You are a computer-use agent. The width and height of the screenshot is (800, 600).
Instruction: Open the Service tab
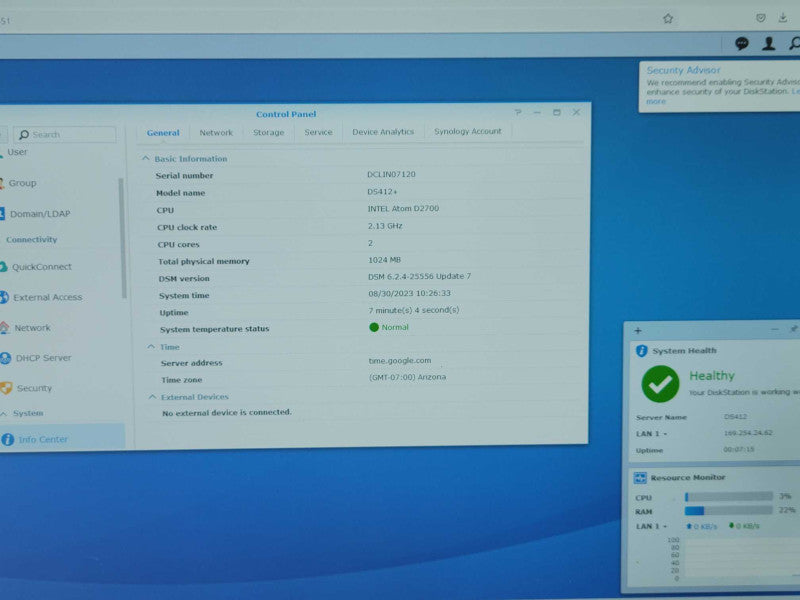click(x=318, y=132)
